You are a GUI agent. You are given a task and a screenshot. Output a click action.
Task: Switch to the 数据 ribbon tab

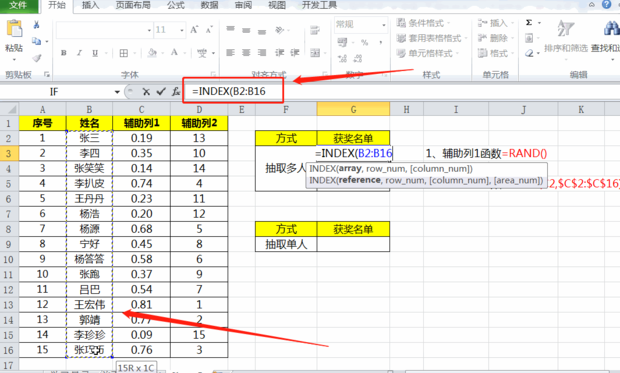[x=210, y=5]
